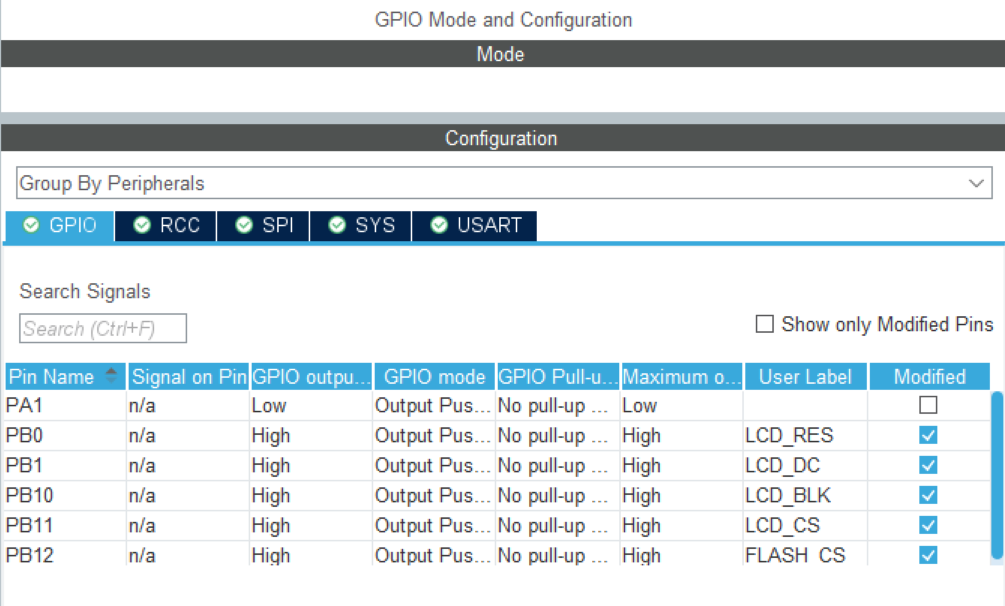Open the Group By Peripherals dropdown
The width and height of the screenshot is (1005, 606).
point(504,183)
